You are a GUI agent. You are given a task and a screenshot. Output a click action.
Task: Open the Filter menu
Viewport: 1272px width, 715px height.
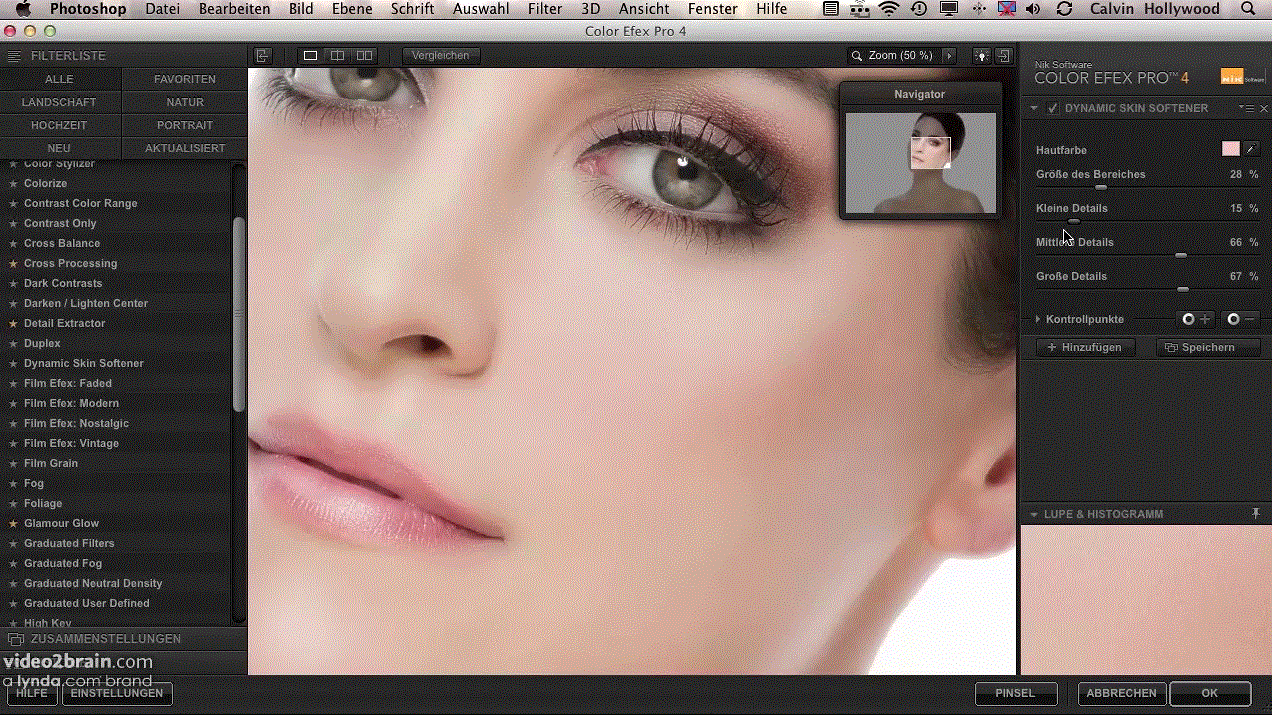545,9
